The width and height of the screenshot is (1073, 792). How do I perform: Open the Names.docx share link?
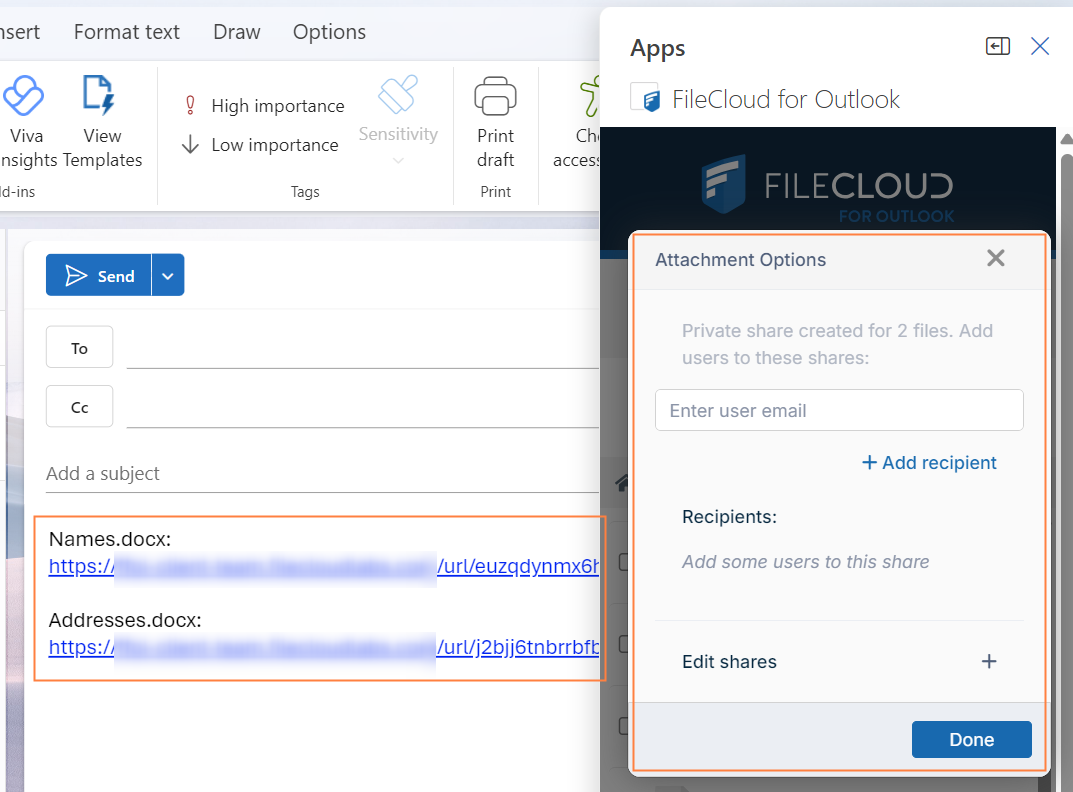pos(324,567)
